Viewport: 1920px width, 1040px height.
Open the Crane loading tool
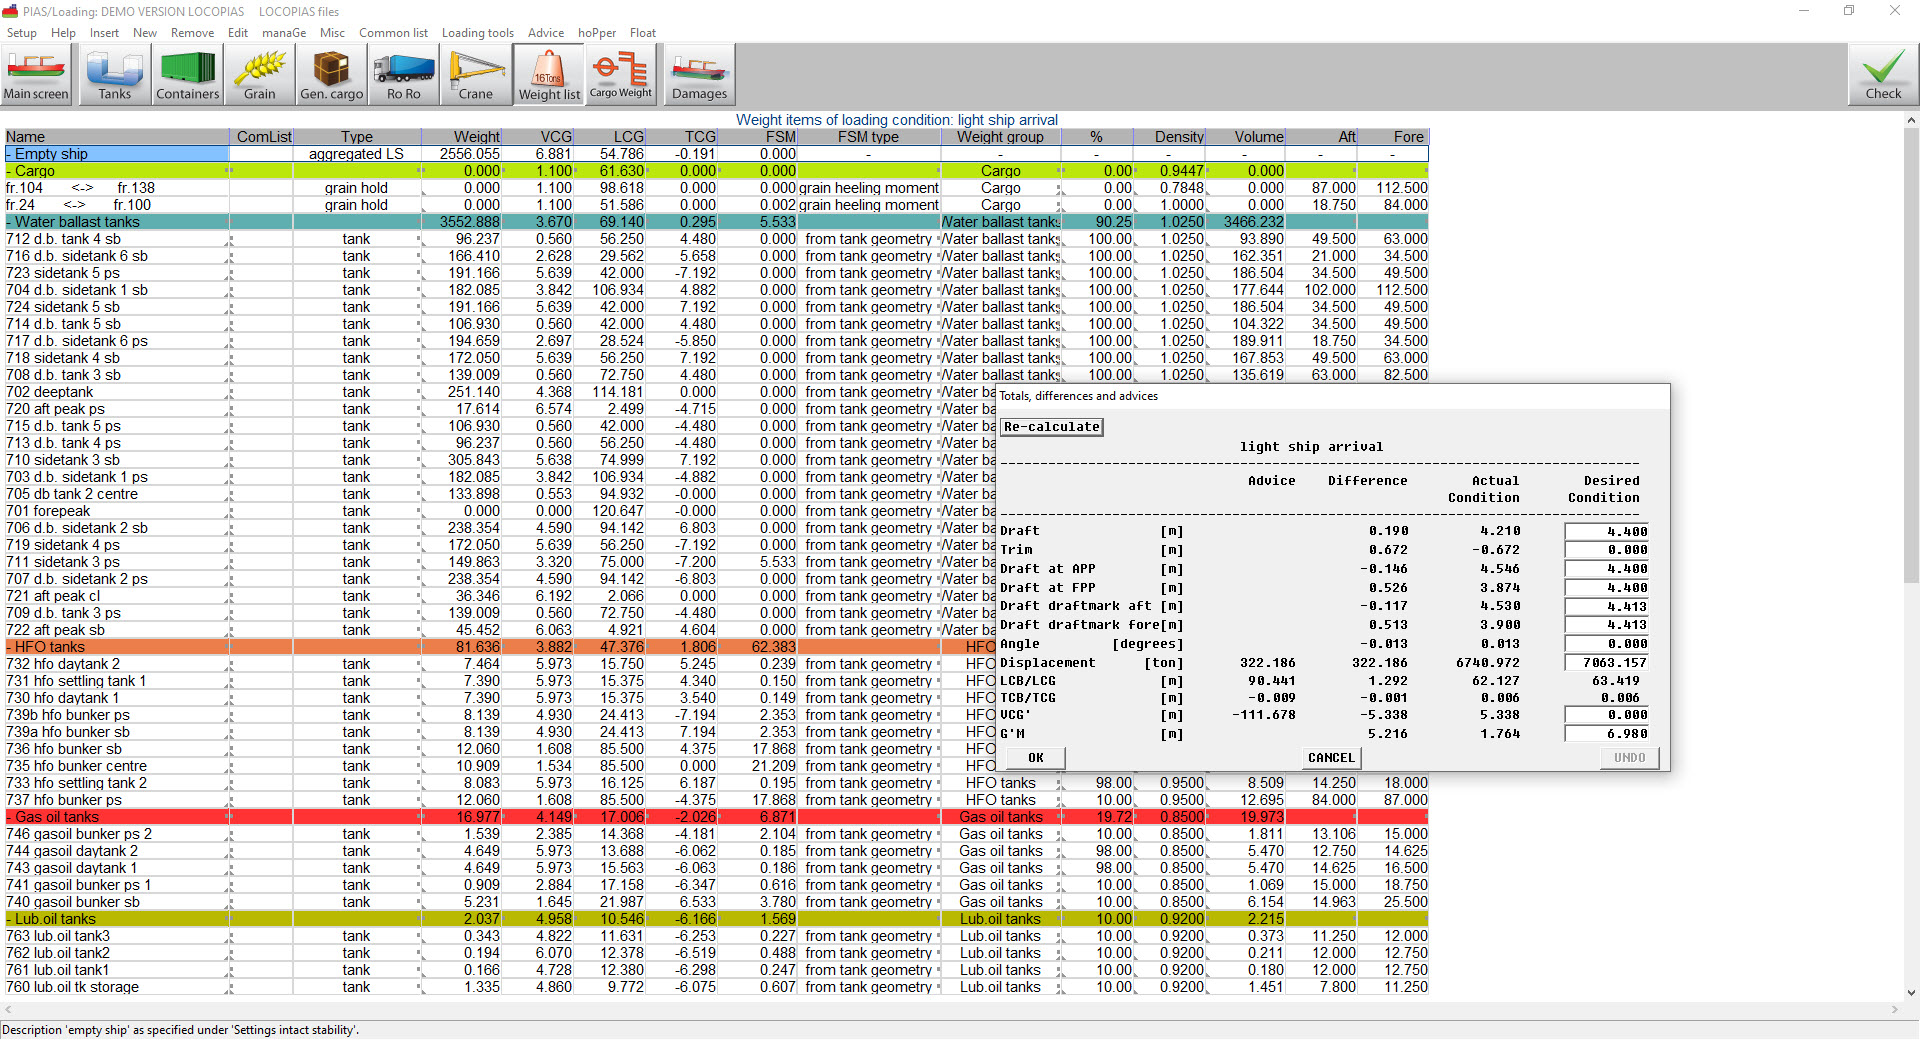point(475,75)
